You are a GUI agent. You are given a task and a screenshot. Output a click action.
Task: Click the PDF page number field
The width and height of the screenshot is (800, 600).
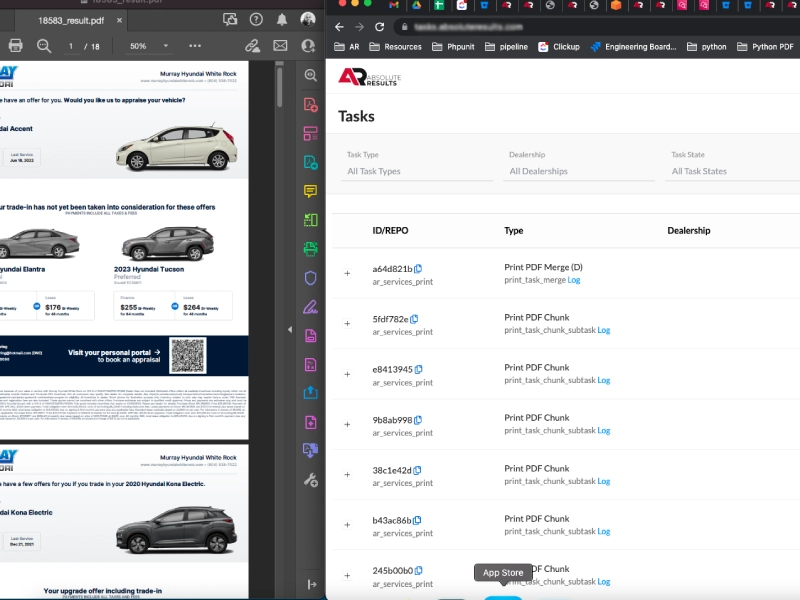click(x=71, y=46)
